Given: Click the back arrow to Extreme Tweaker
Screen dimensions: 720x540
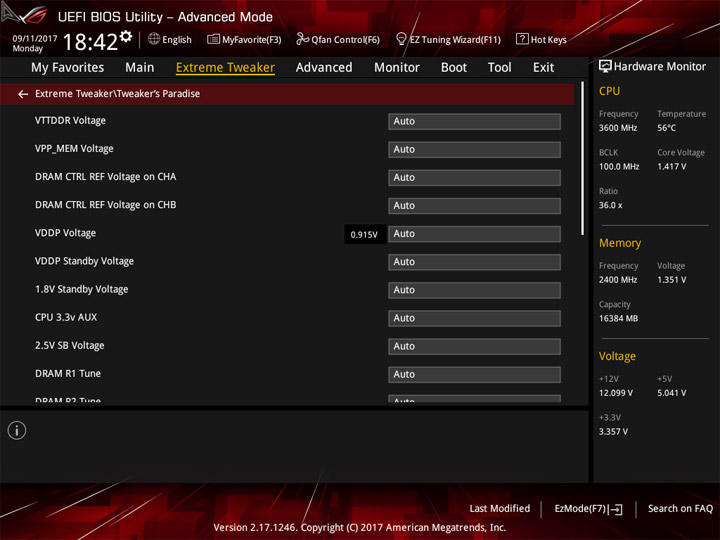Looking at the screenshot, I should [23, 94].
